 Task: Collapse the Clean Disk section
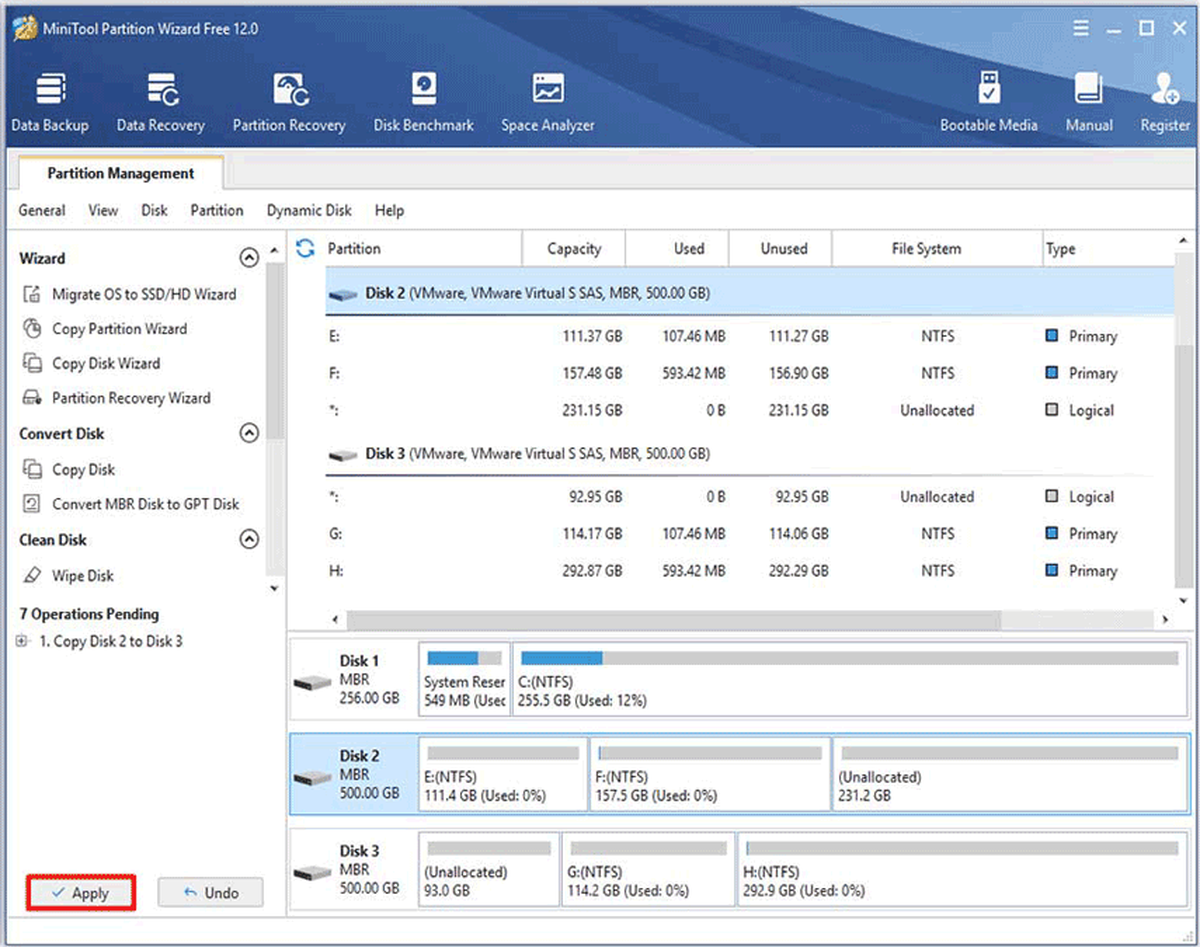pos(249,540)
